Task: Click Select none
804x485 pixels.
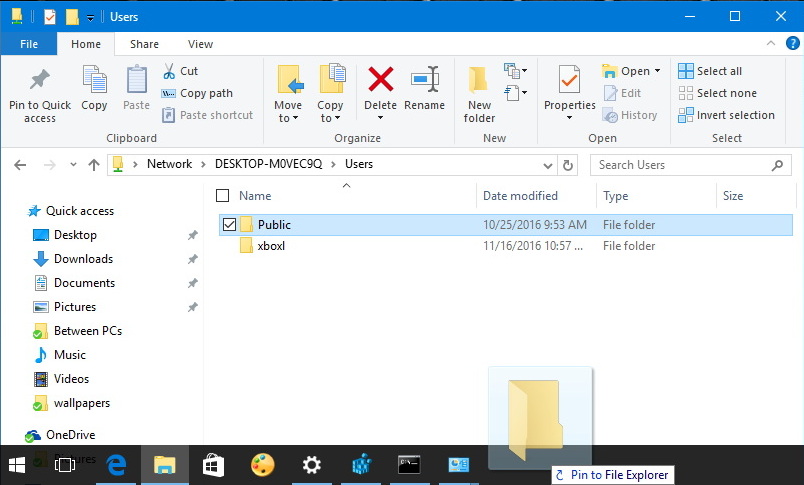Action: (717, 93)
